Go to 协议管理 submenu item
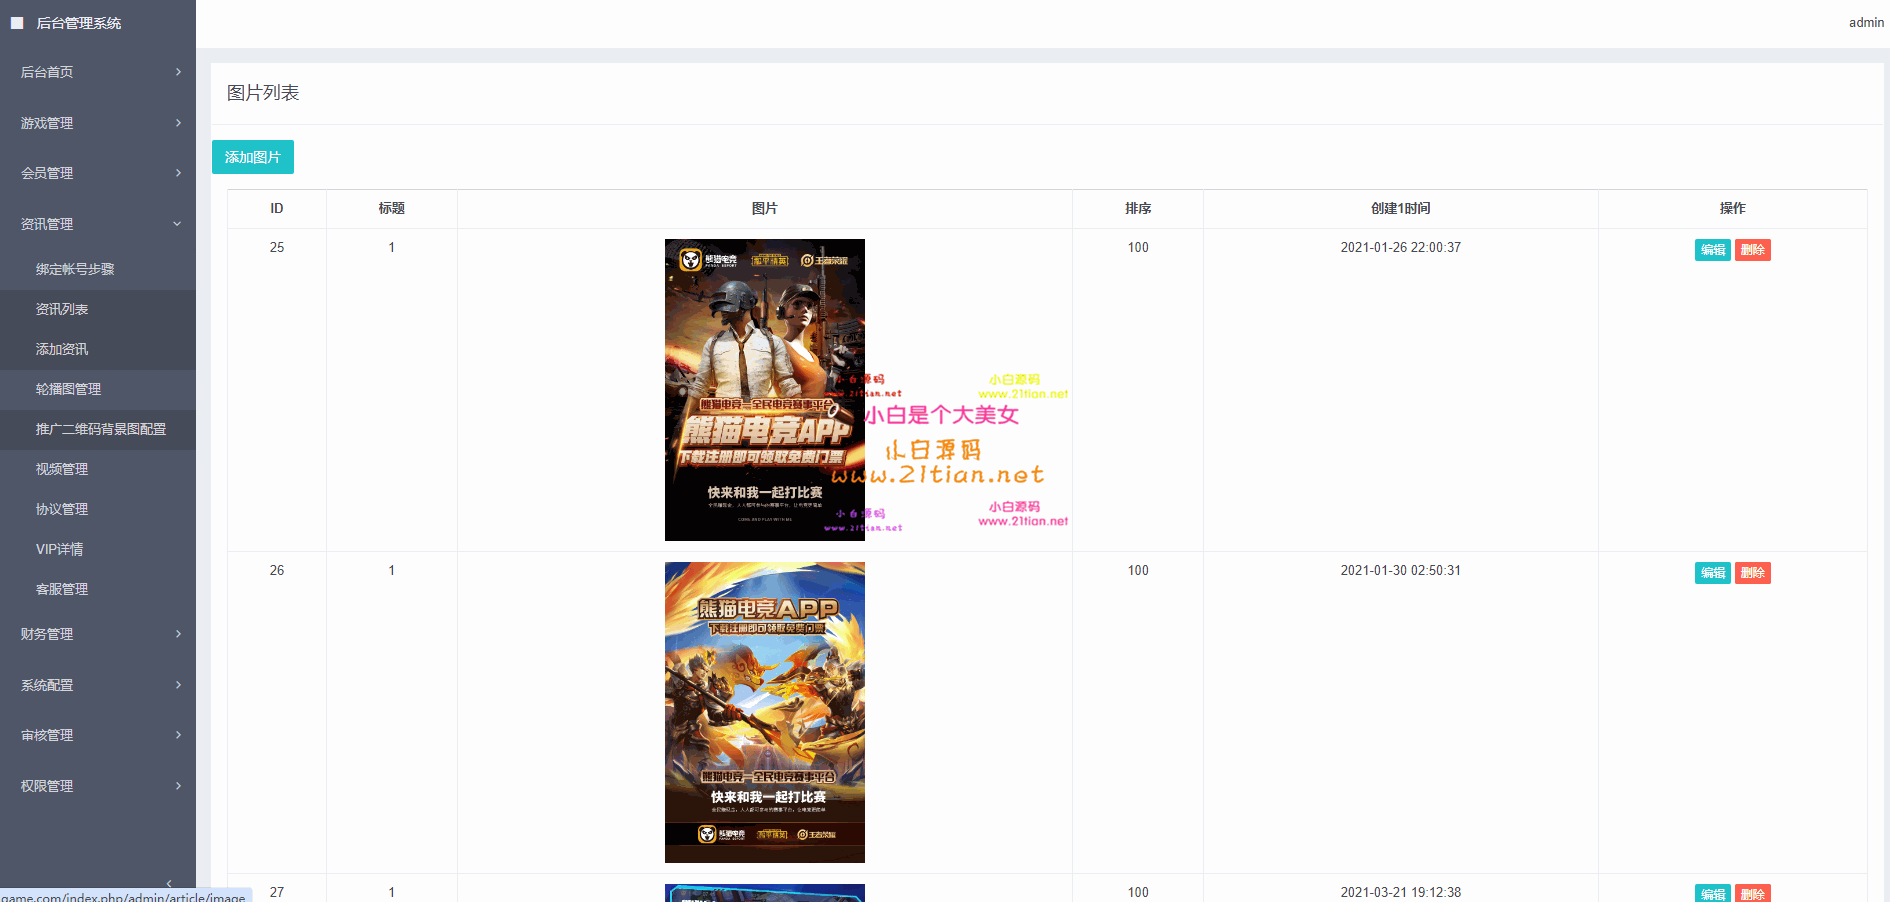1890x902 pixels. point(98,509)
